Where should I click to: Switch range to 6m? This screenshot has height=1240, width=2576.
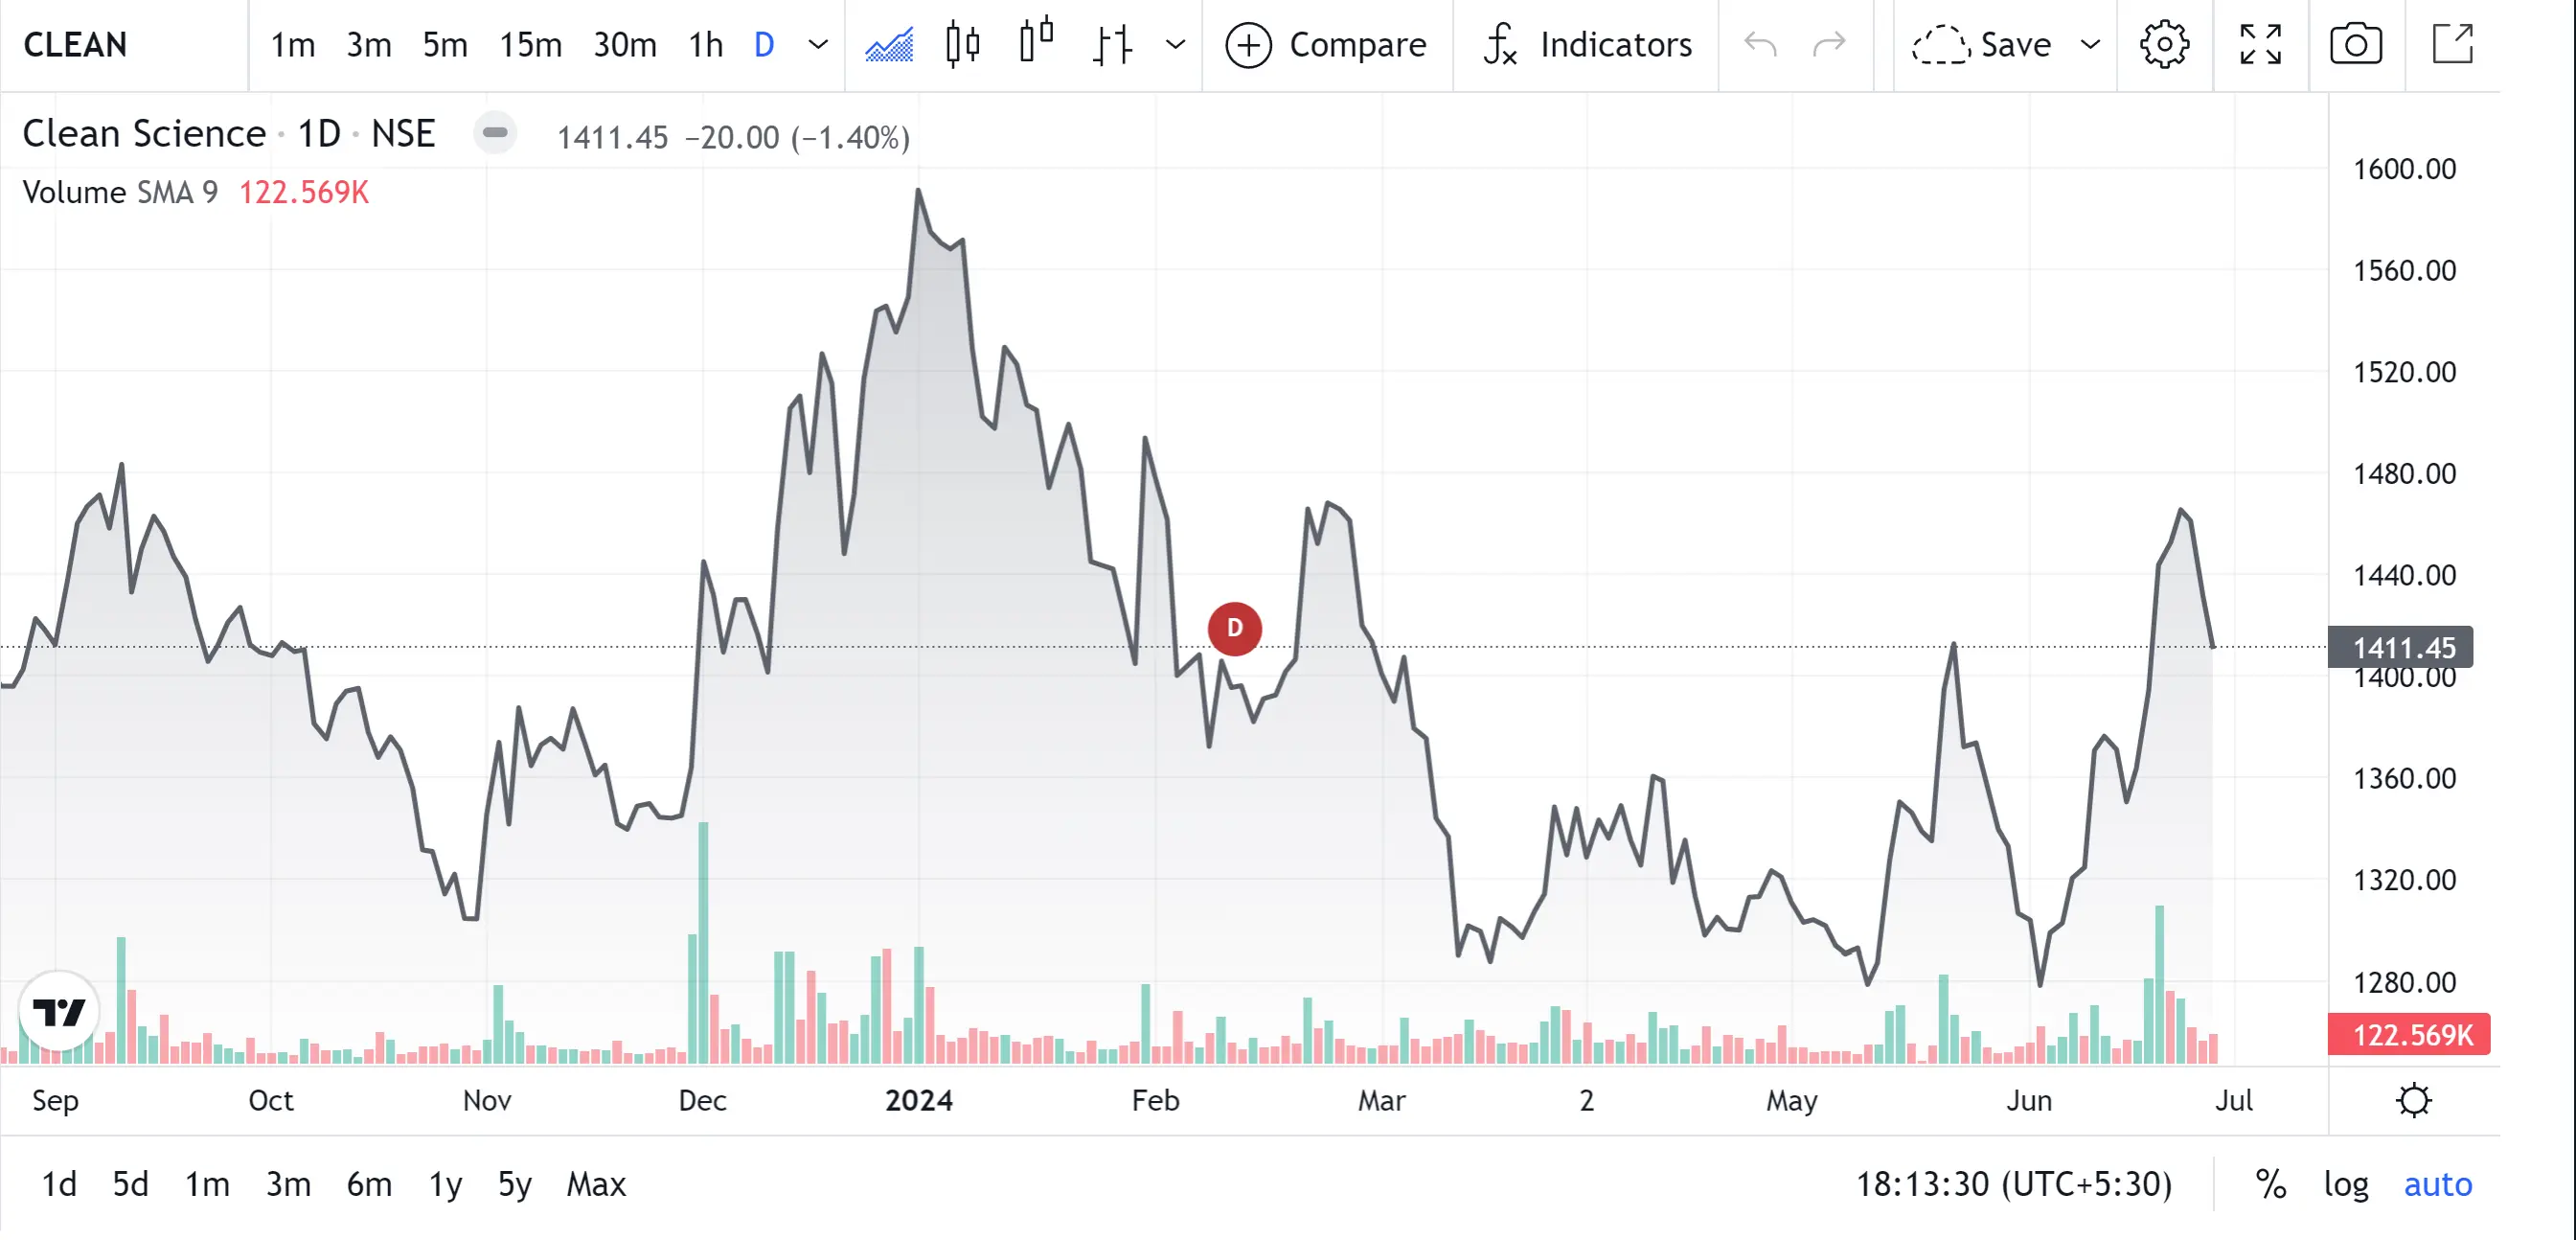click(x=369, y=1184)
